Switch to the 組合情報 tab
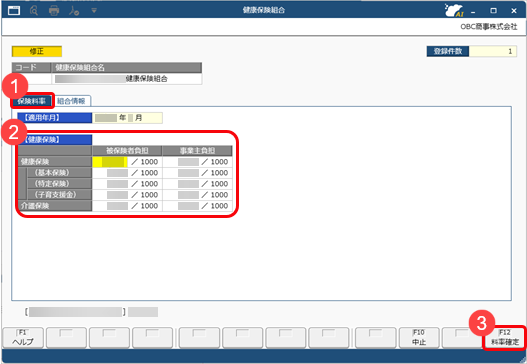This screenshot has width=527, height=364. coord(71,101)
